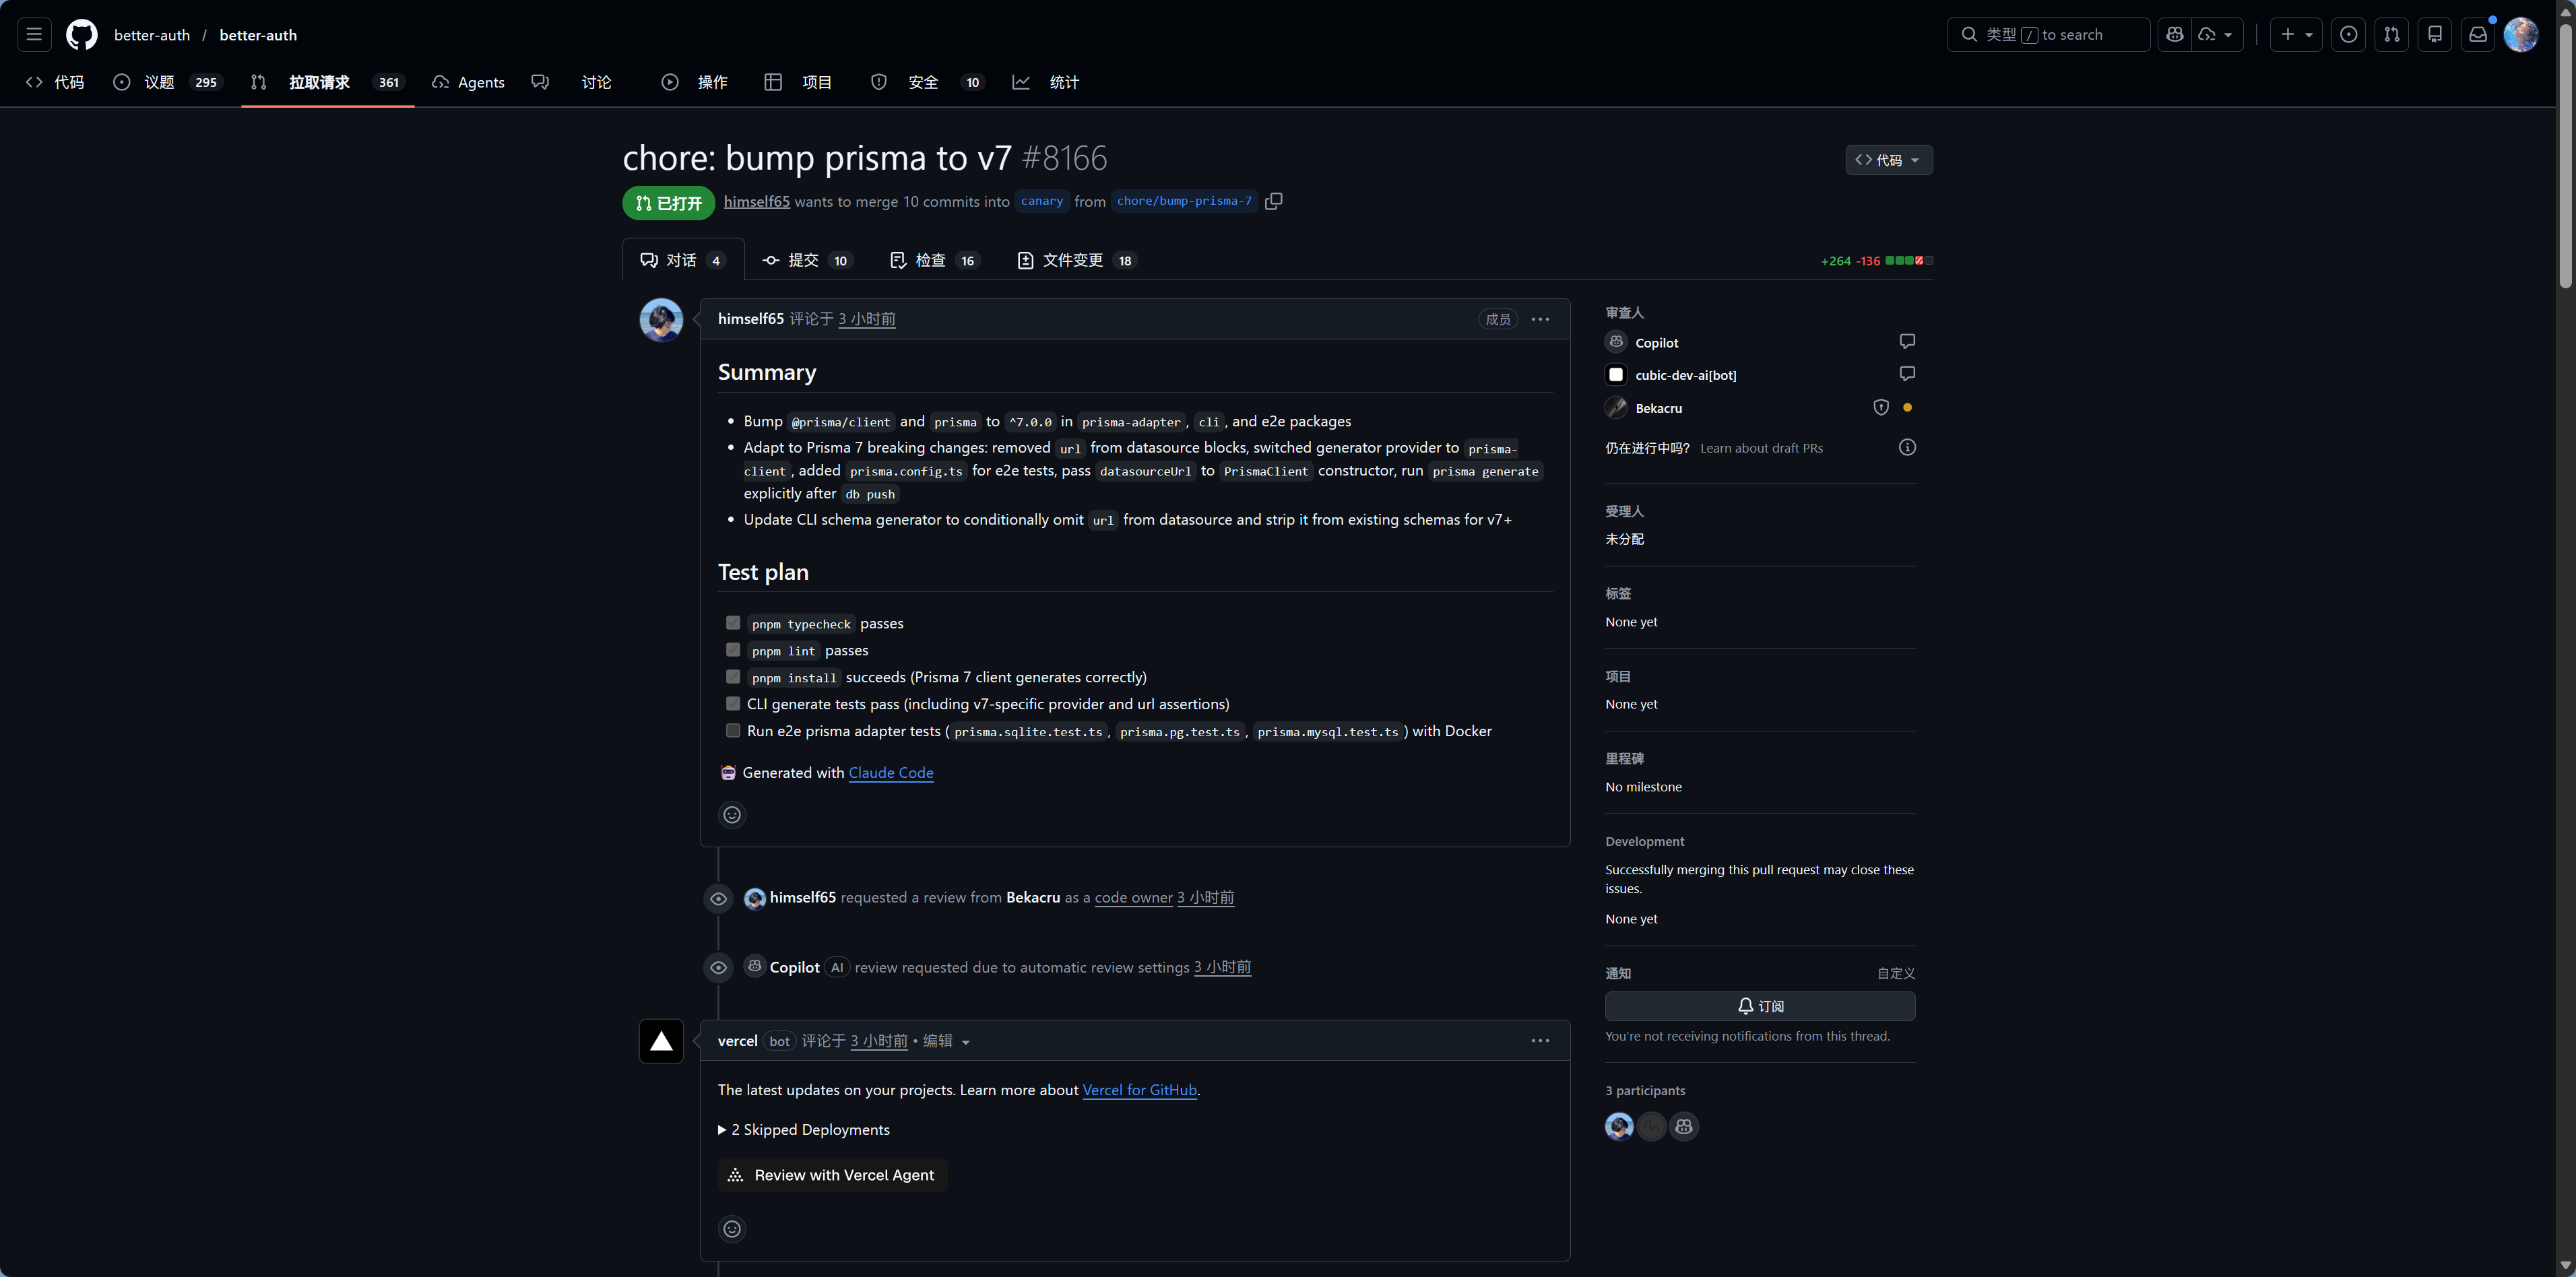This screenshot has width=2576, height=1277.
Task: Copy the branch name chore/bump-prisma-7
Action: pos(1273,201)
